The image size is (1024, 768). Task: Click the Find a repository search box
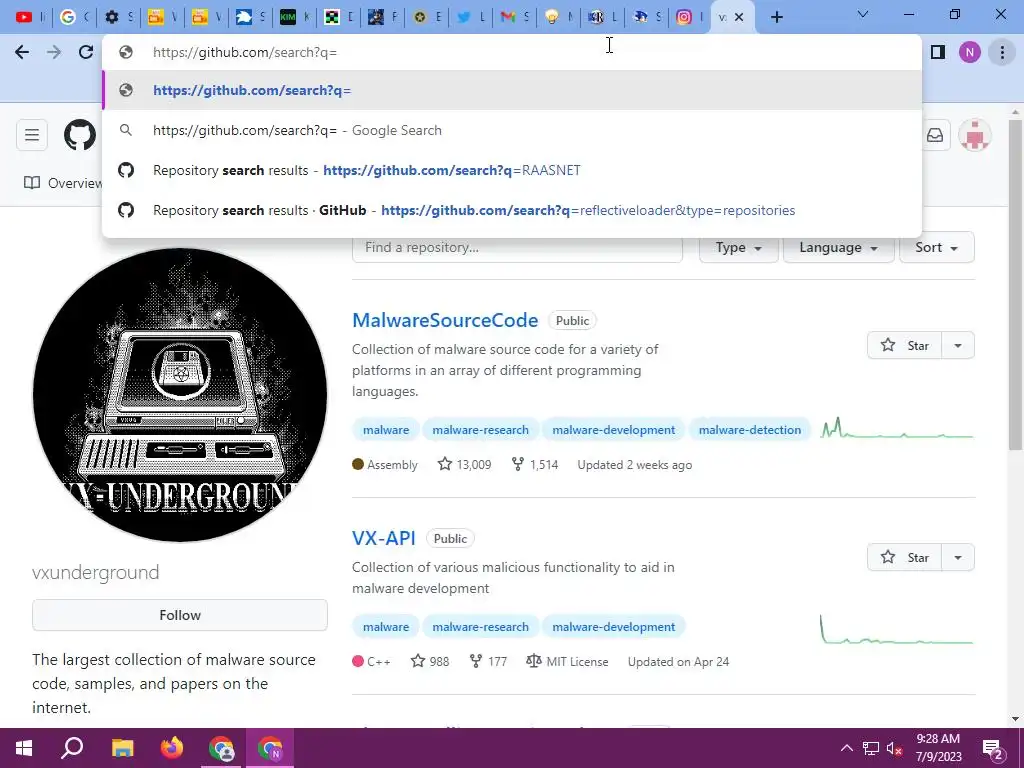pyautogui.click(x=517, y=248)
